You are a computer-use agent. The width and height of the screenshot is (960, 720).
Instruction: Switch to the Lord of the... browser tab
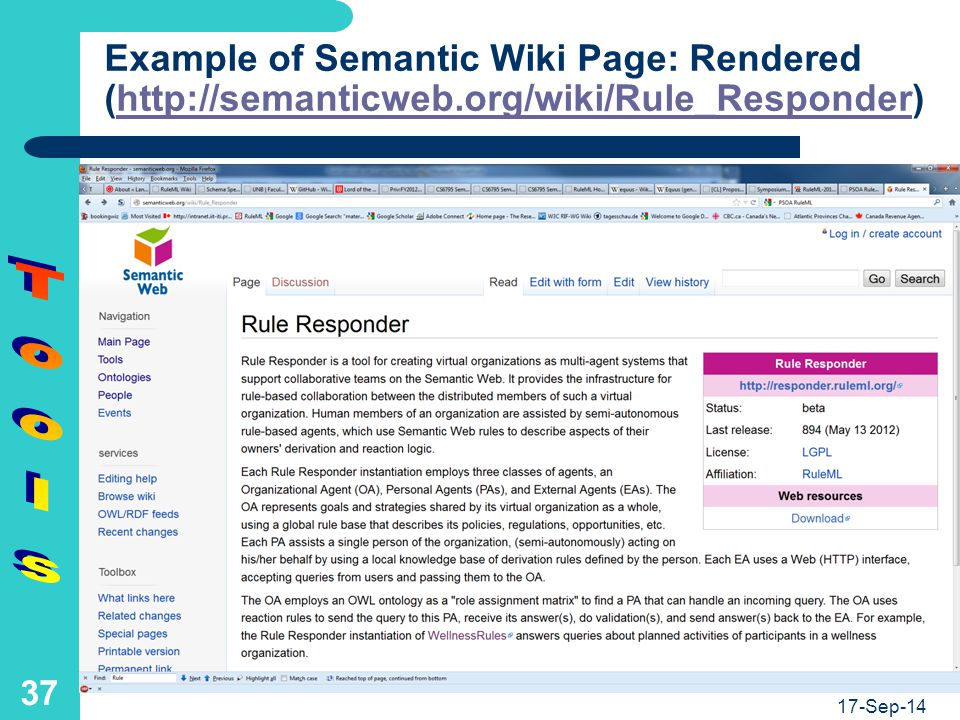point(356,189)
